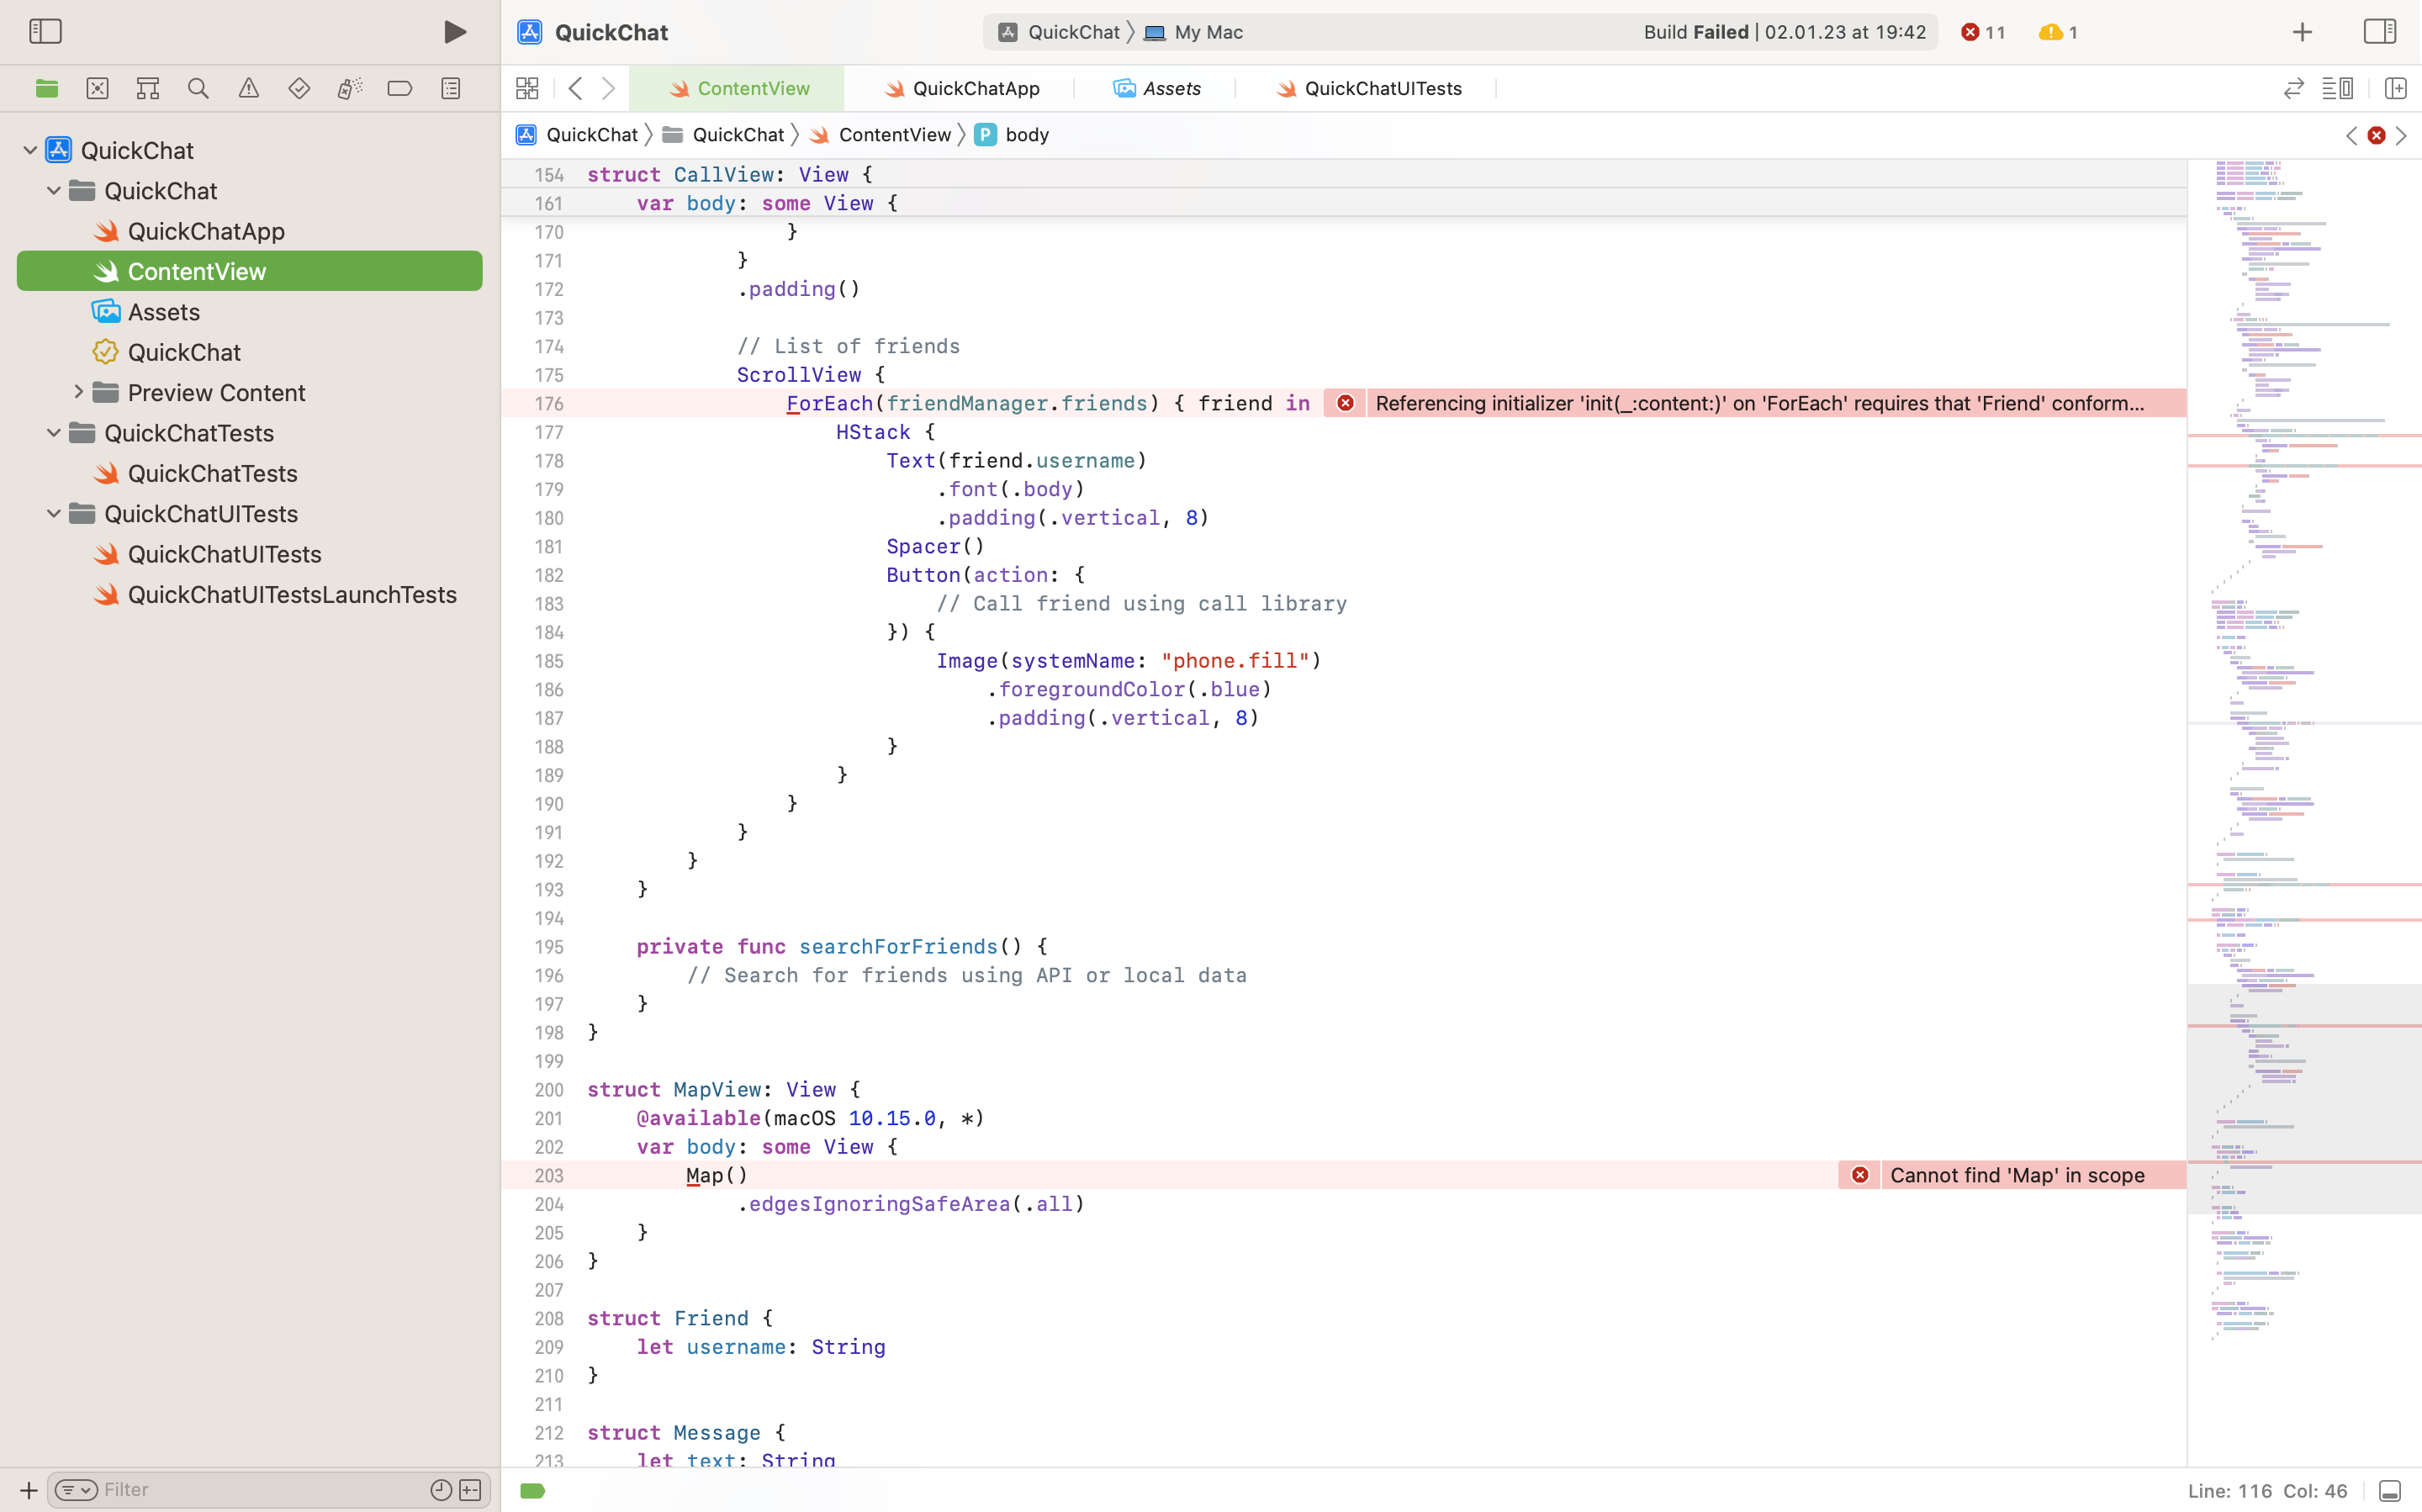Screen dimensions: 2422x1512
Task: Add a new editor split pane
Action: click(2395, 88)
